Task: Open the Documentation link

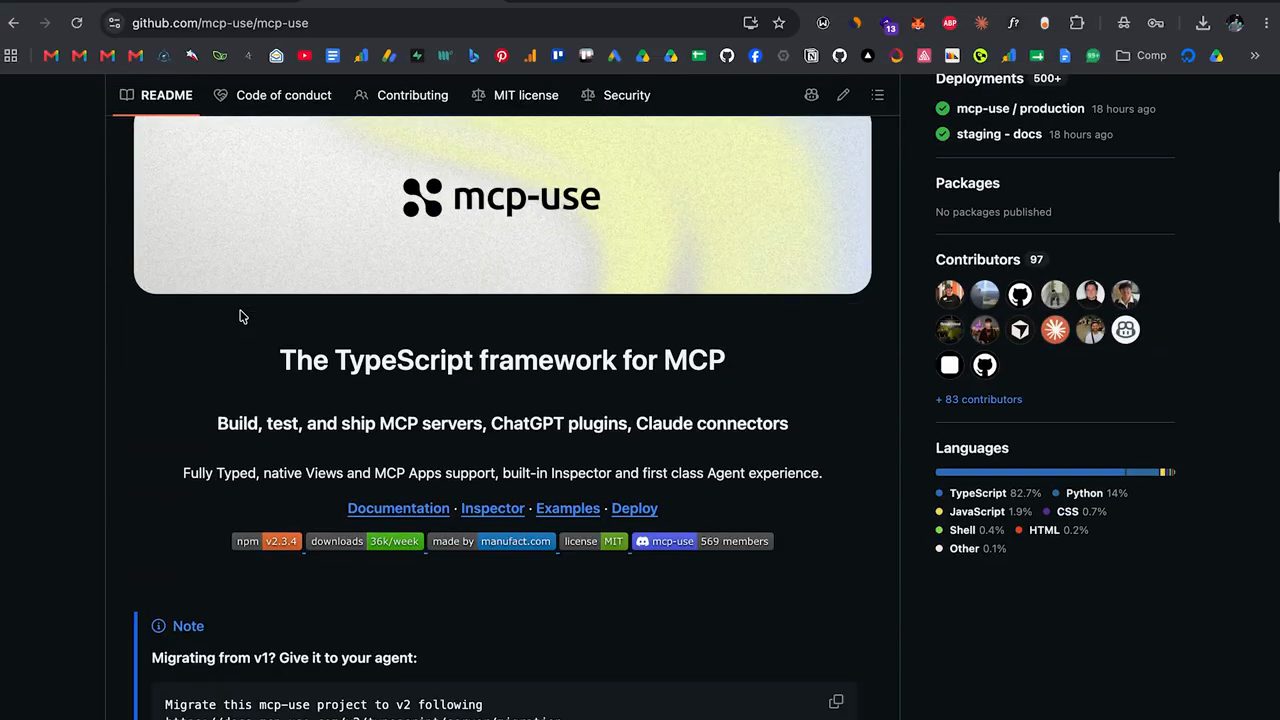Action: point(398,508)
